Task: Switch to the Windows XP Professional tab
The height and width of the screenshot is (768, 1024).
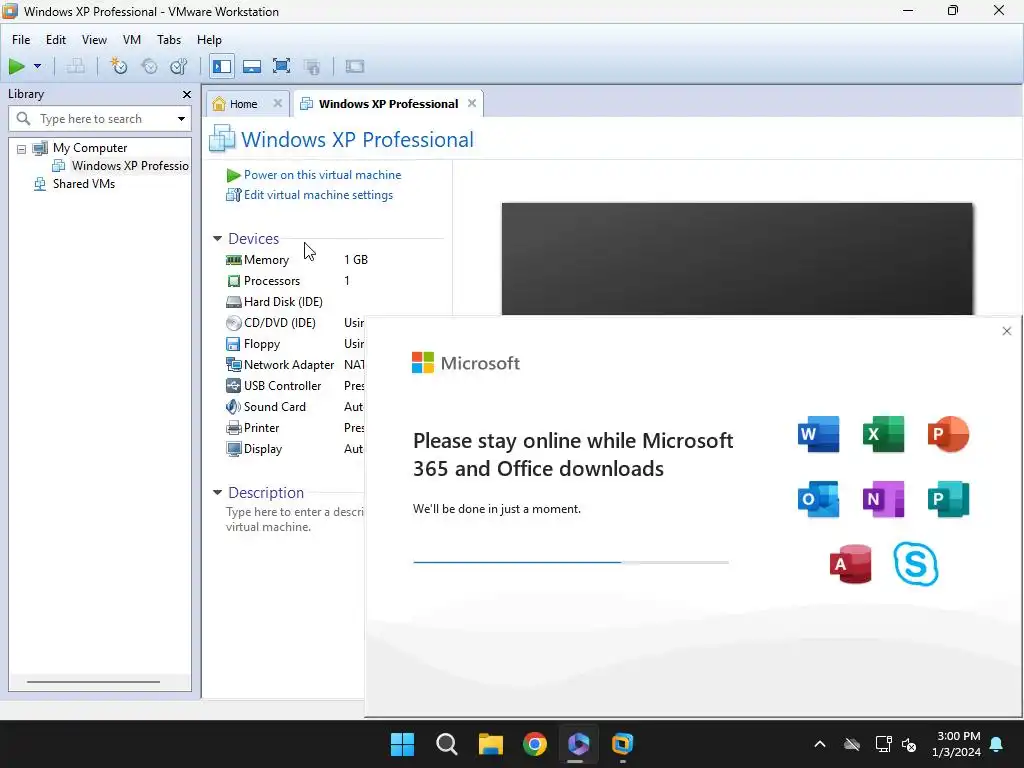Action: tap(388, 104)
